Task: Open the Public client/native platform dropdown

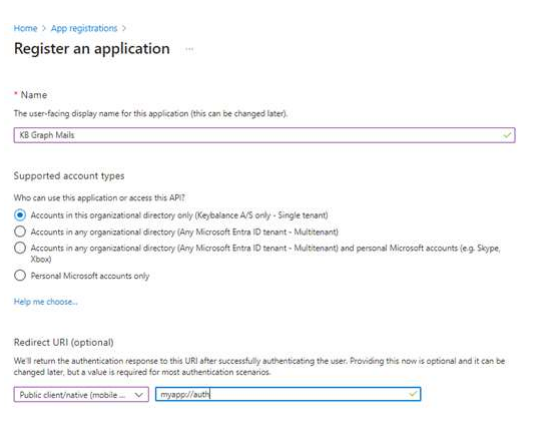Action: coord(81,394)
